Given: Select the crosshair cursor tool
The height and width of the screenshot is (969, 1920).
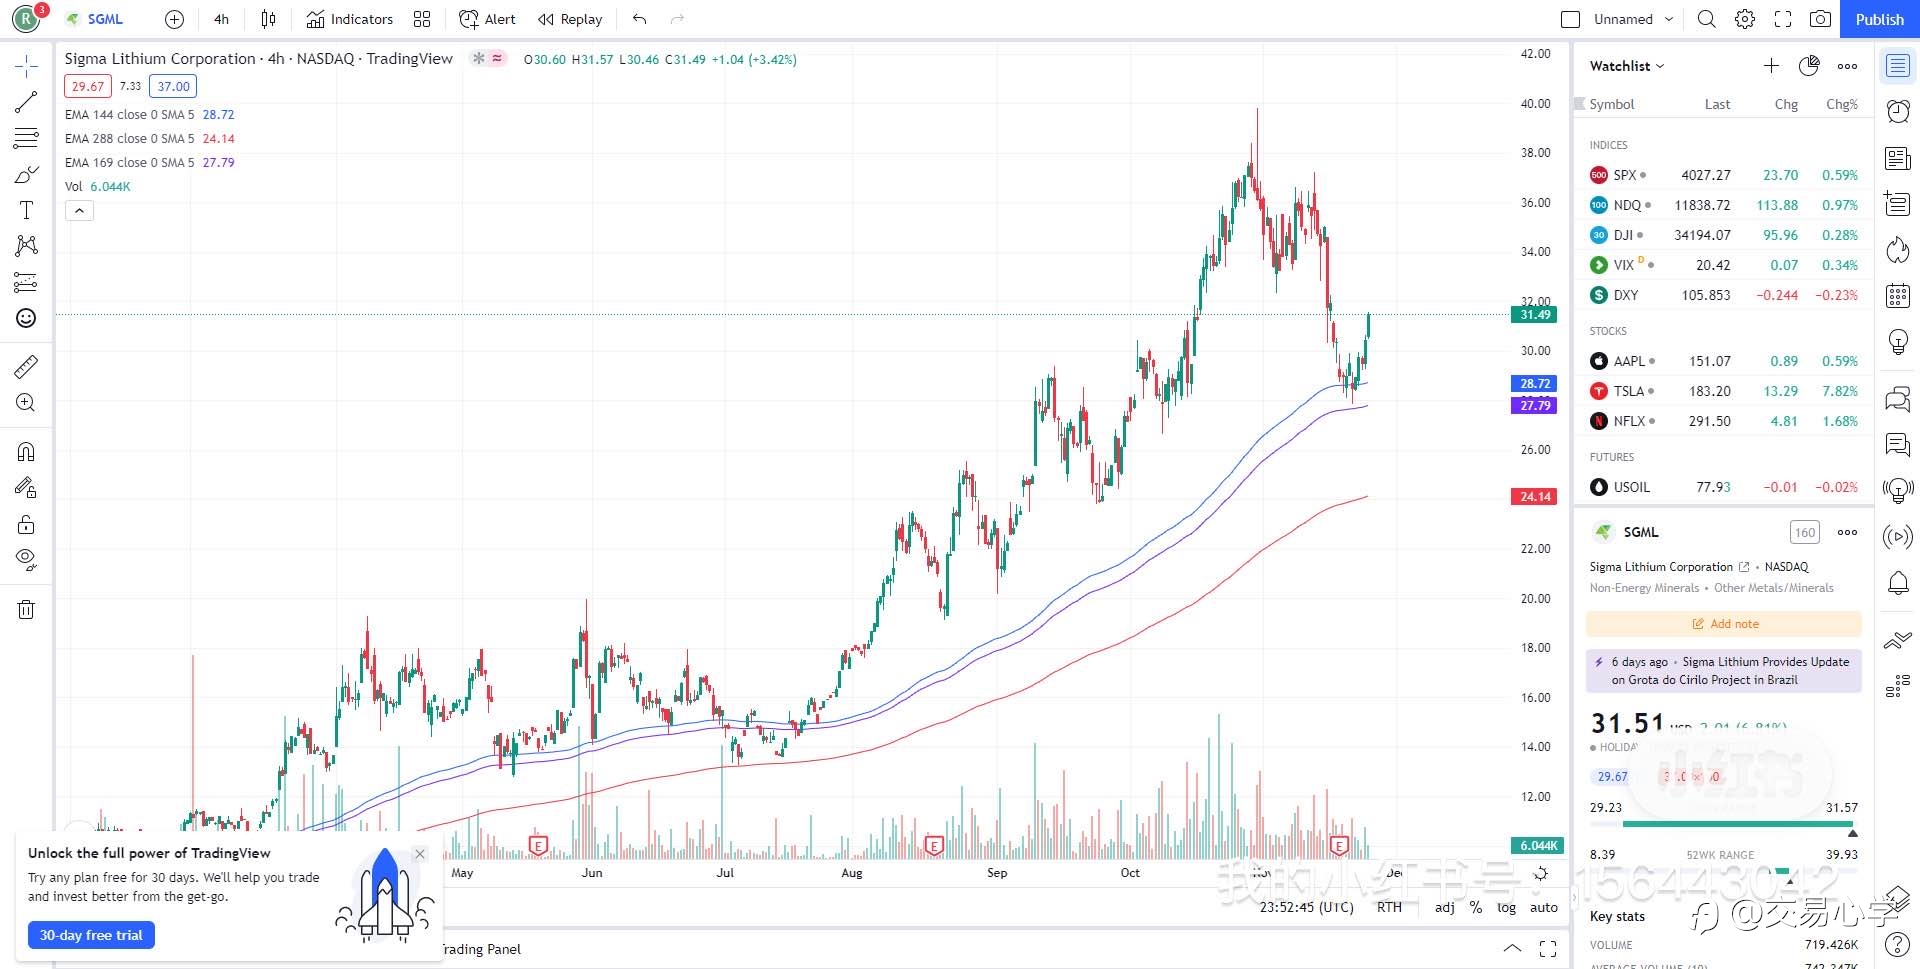Looking at the screenshot, I should (26, 66).
